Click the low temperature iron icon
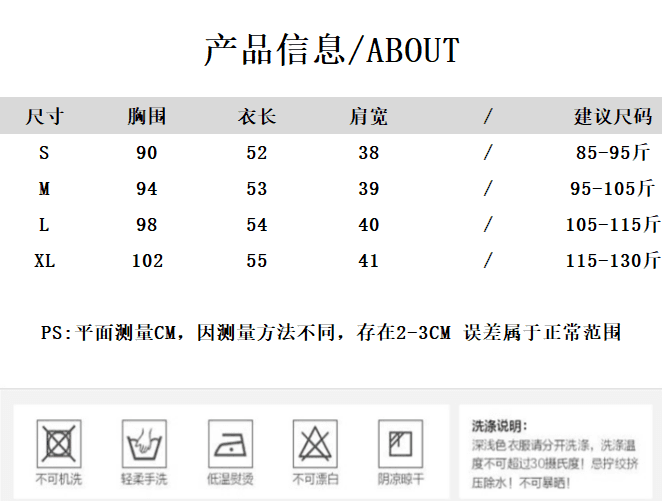Screen dimensions: 662x501 [x=231, y=444]
